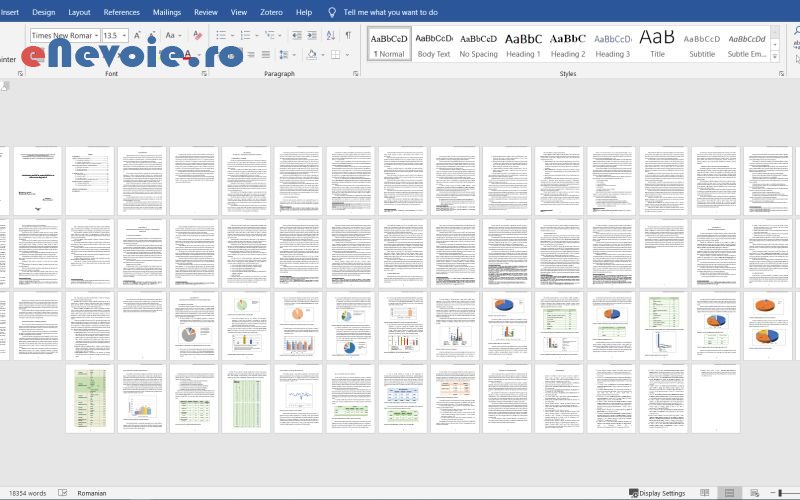This screenshot has width=800, height=500.
Task: Click the Shading paint bucket icon
Action: [x=311, y=55]
